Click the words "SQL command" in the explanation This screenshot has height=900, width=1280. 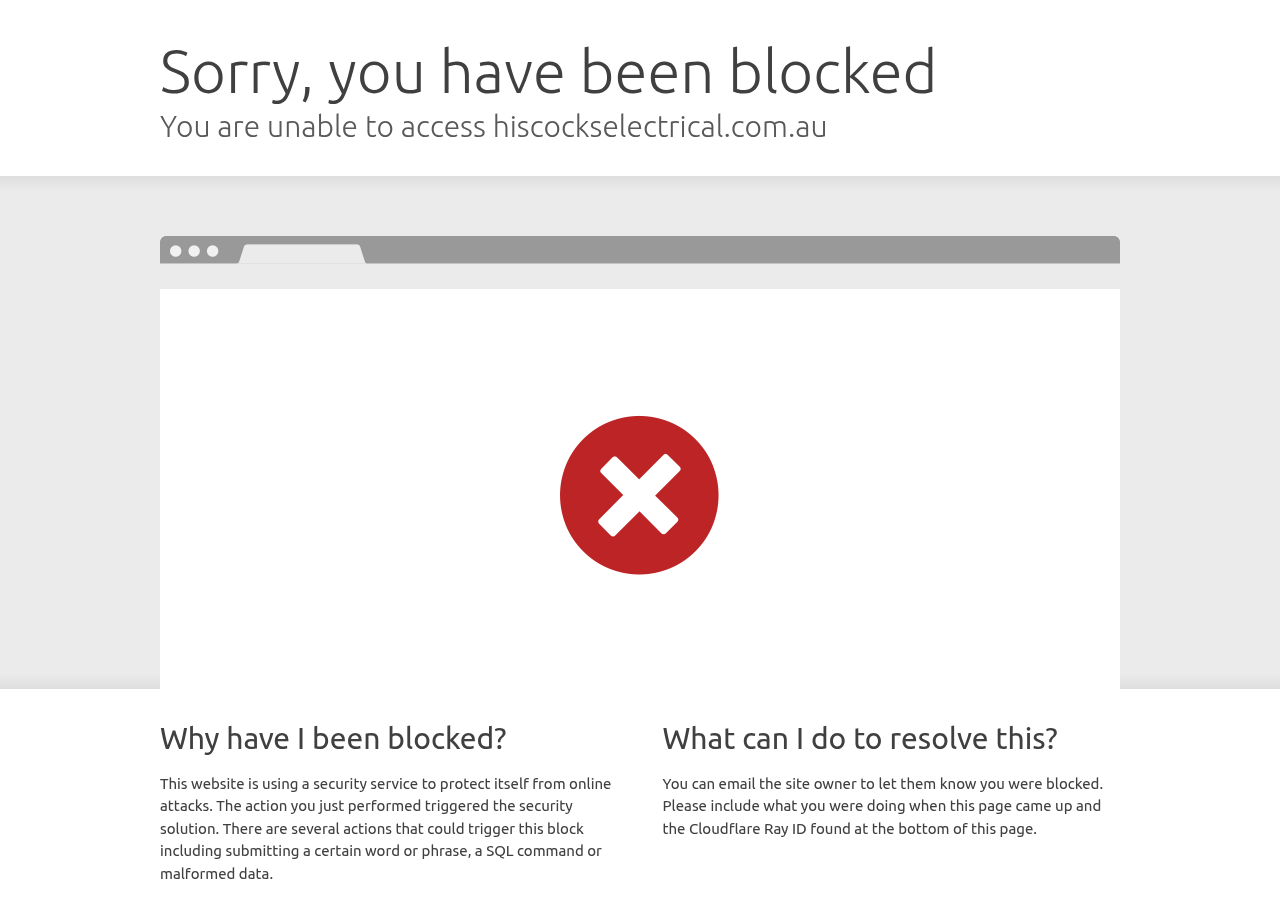[535, 851]
